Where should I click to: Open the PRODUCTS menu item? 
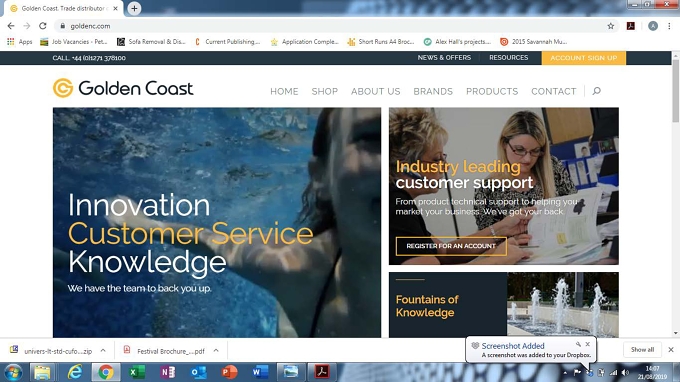(x=492, y=91)
